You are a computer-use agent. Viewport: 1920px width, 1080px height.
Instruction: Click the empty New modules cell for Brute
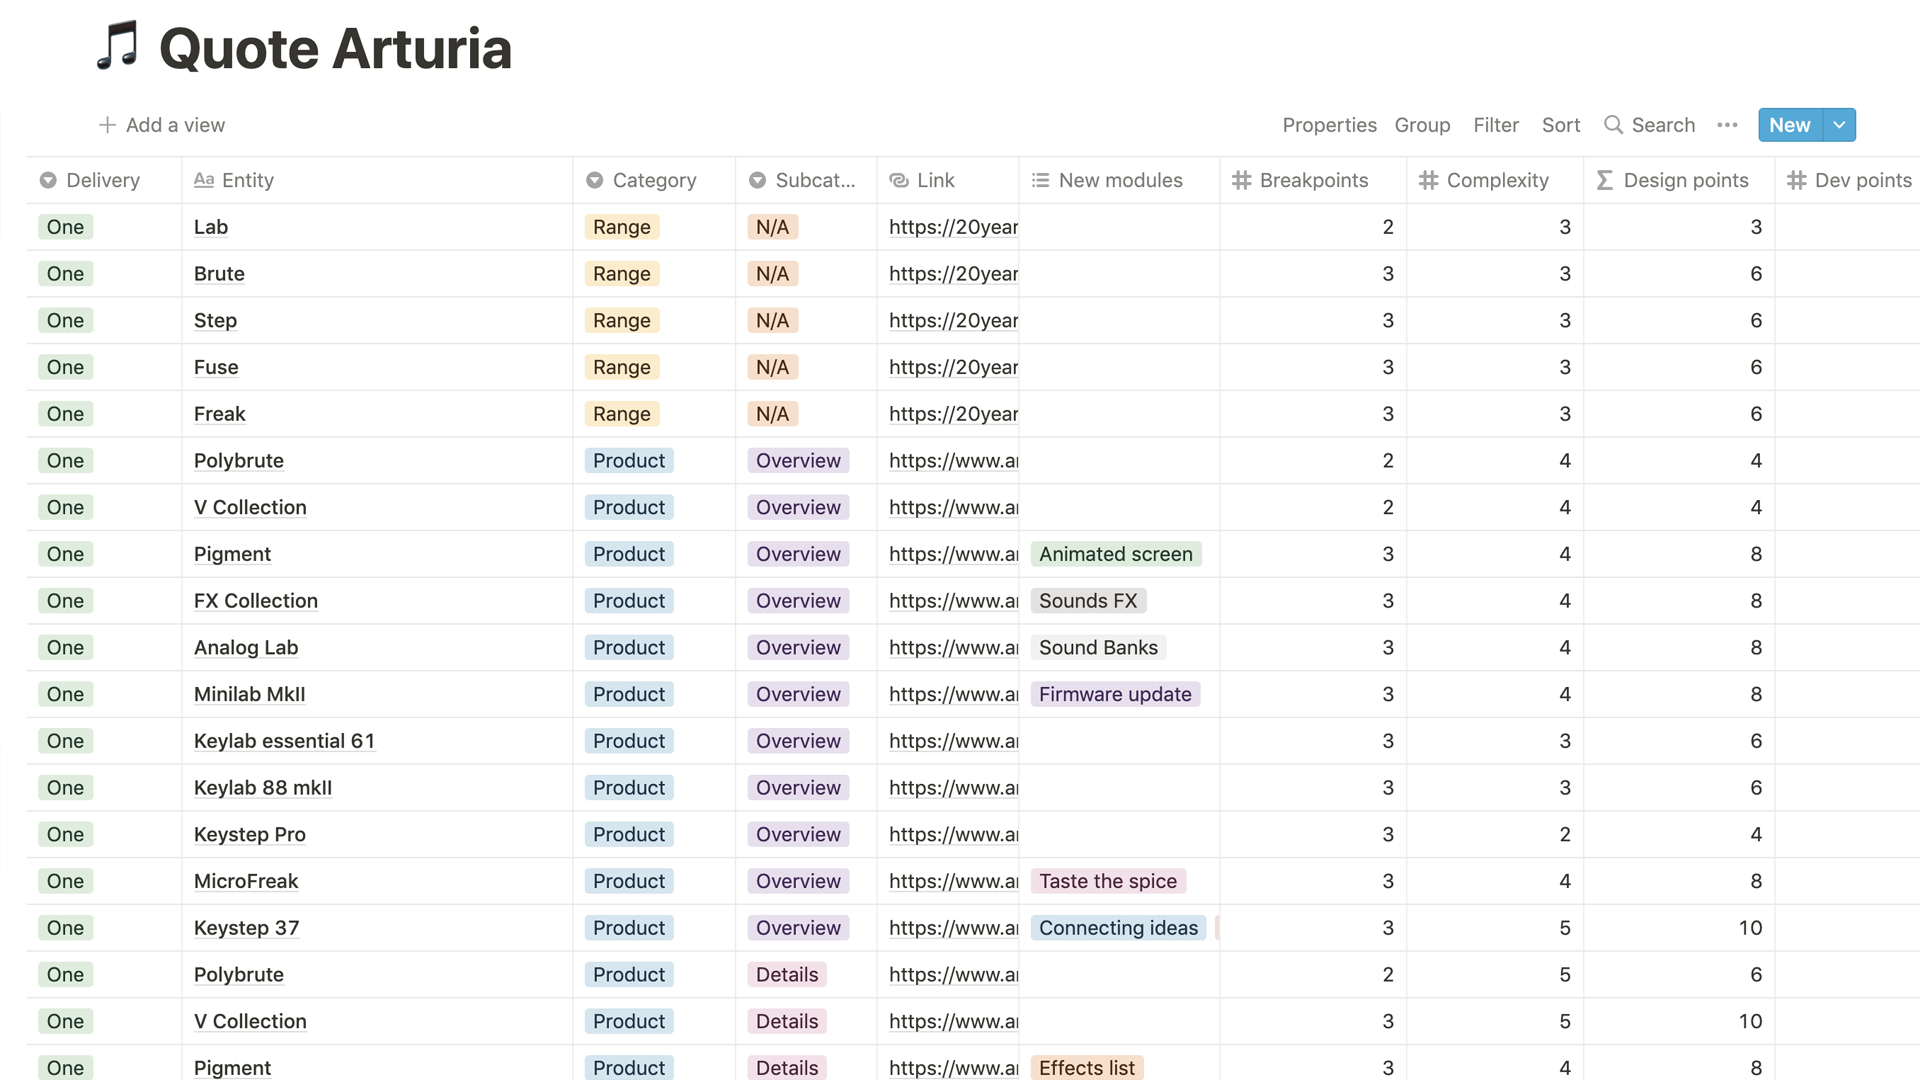pos(1119,274)
